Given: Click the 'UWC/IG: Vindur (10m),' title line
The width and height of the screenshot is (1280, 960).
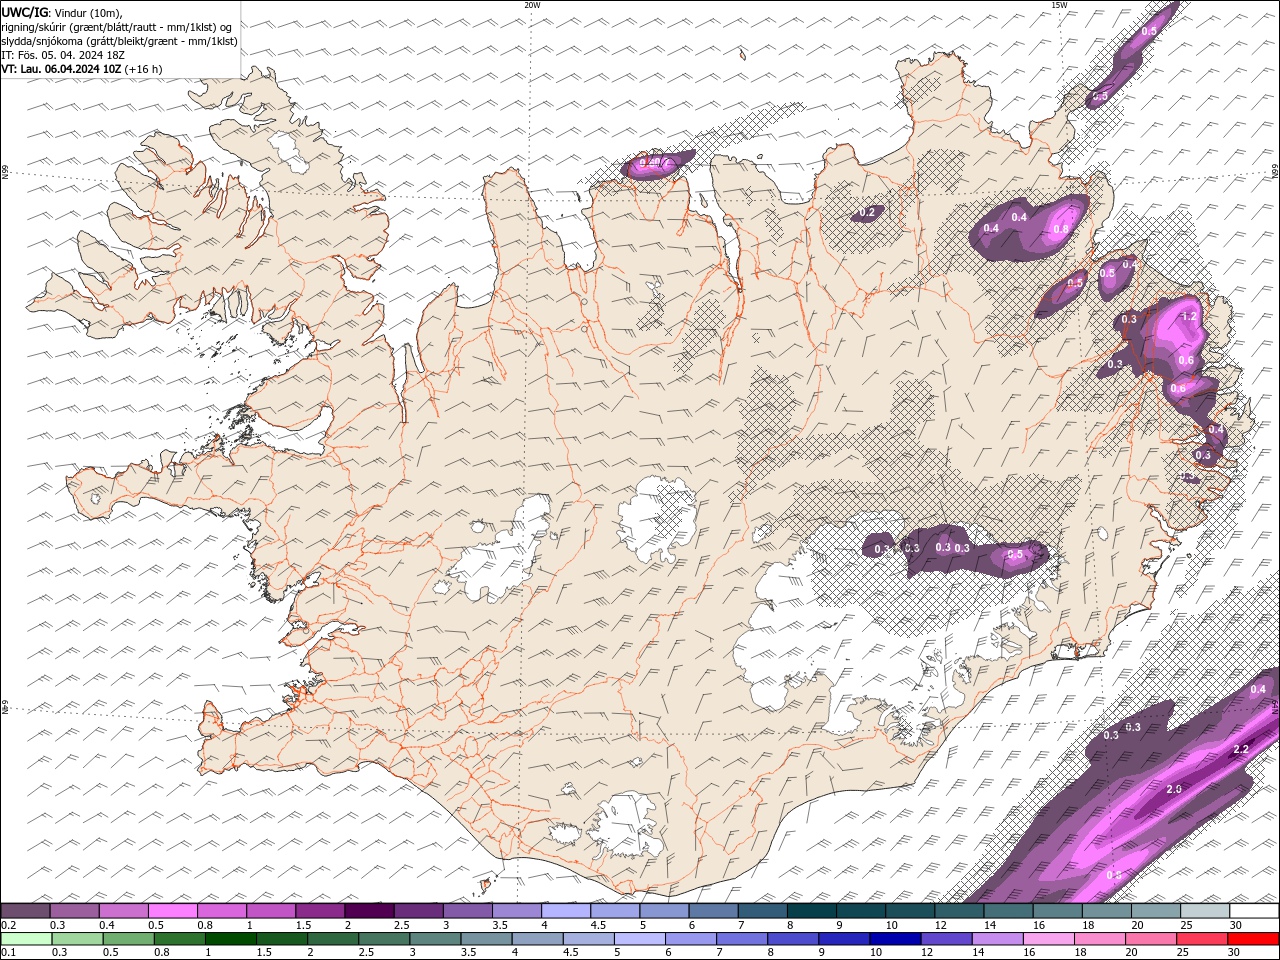Looking at the screenshot, I should (62, 12).
